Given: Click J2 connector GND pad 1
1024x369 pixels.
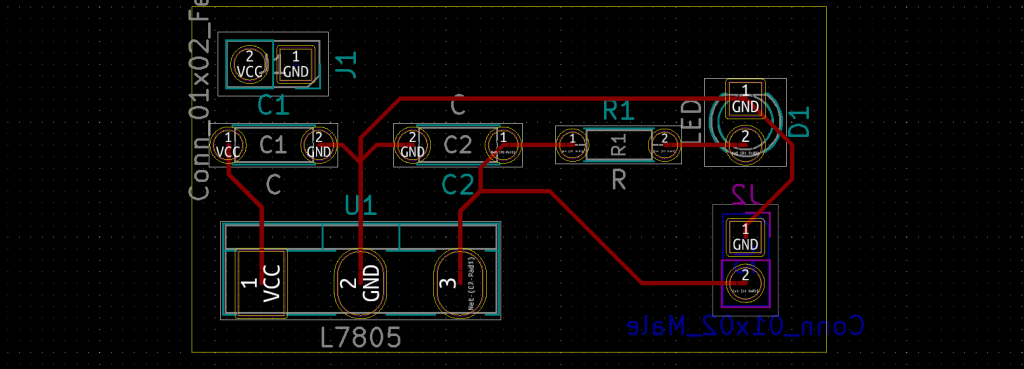Looking at the screenshot, I should point(745,238).
